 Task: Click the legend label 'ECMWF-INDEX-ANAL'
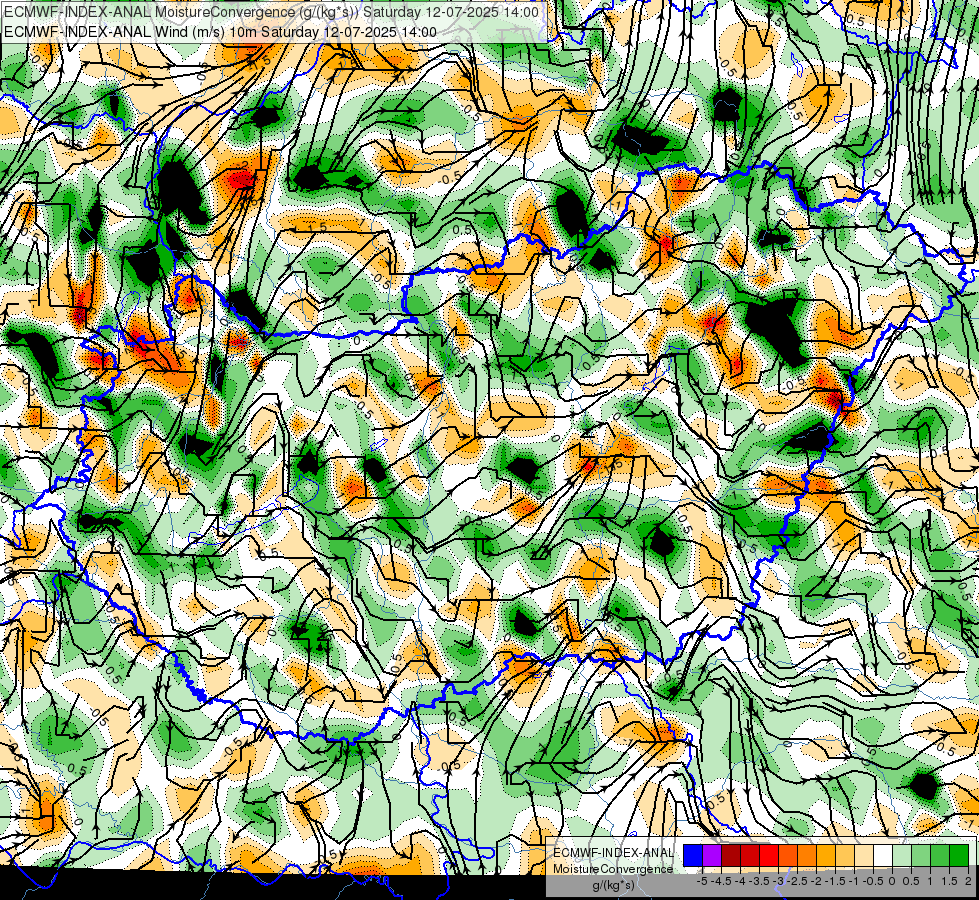[x=613, y=853]
